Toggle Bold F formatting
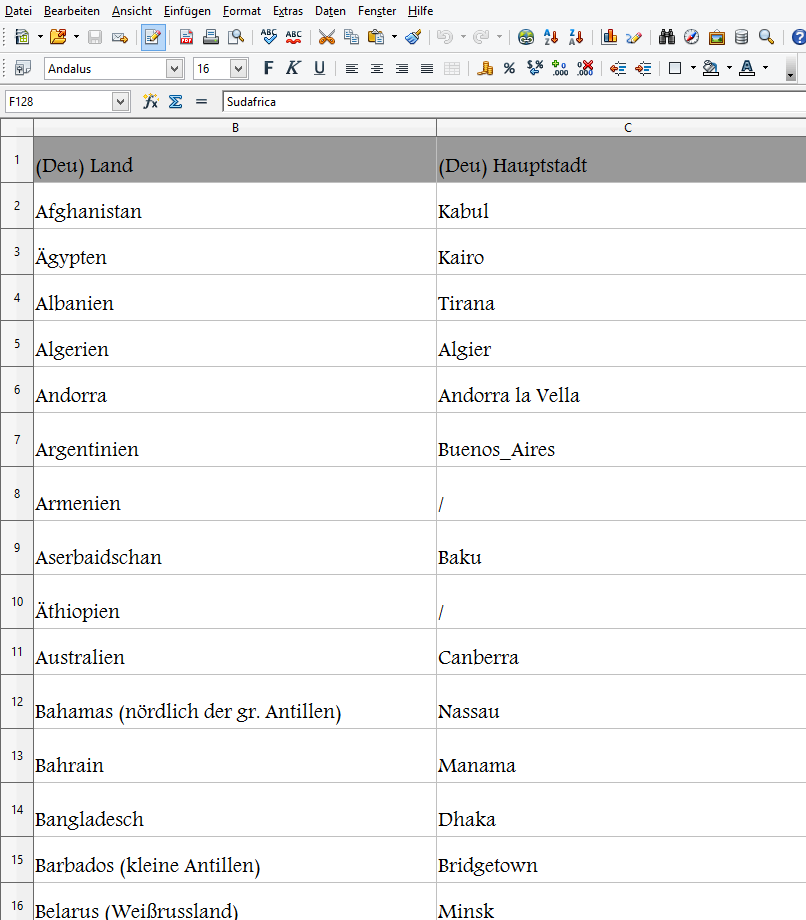 (268, 68)
